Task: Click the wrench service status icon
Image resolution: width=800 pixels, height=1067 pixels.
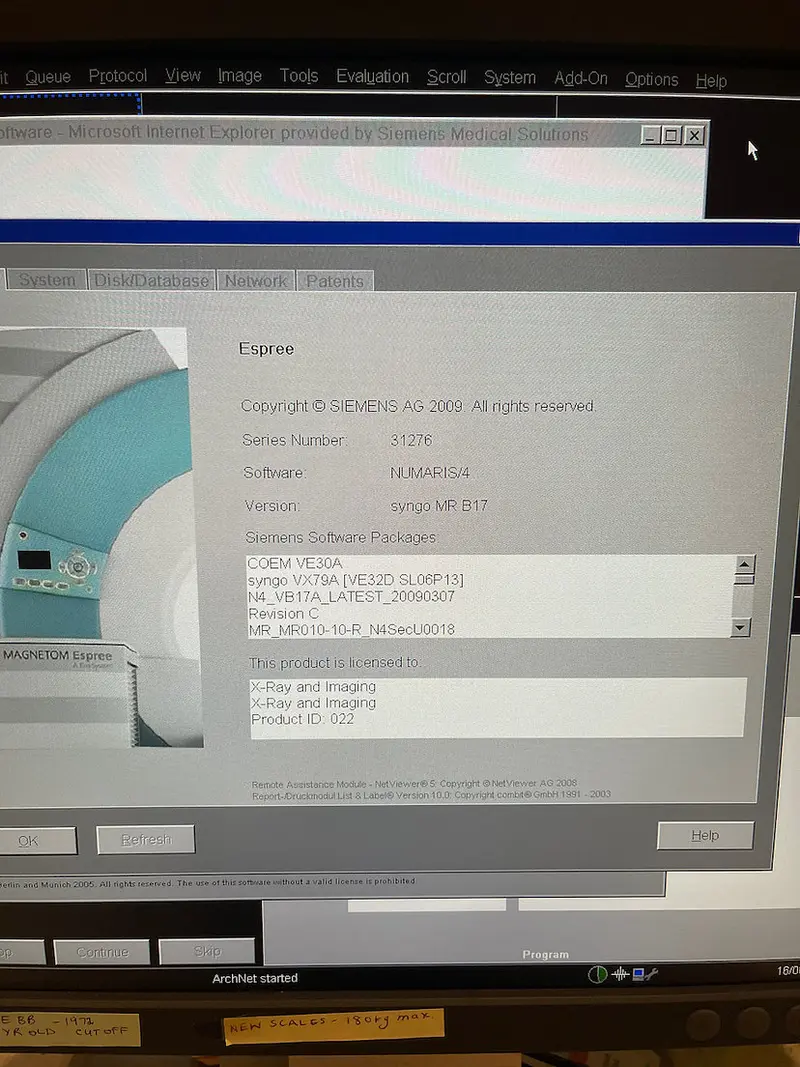Action: 652,974
